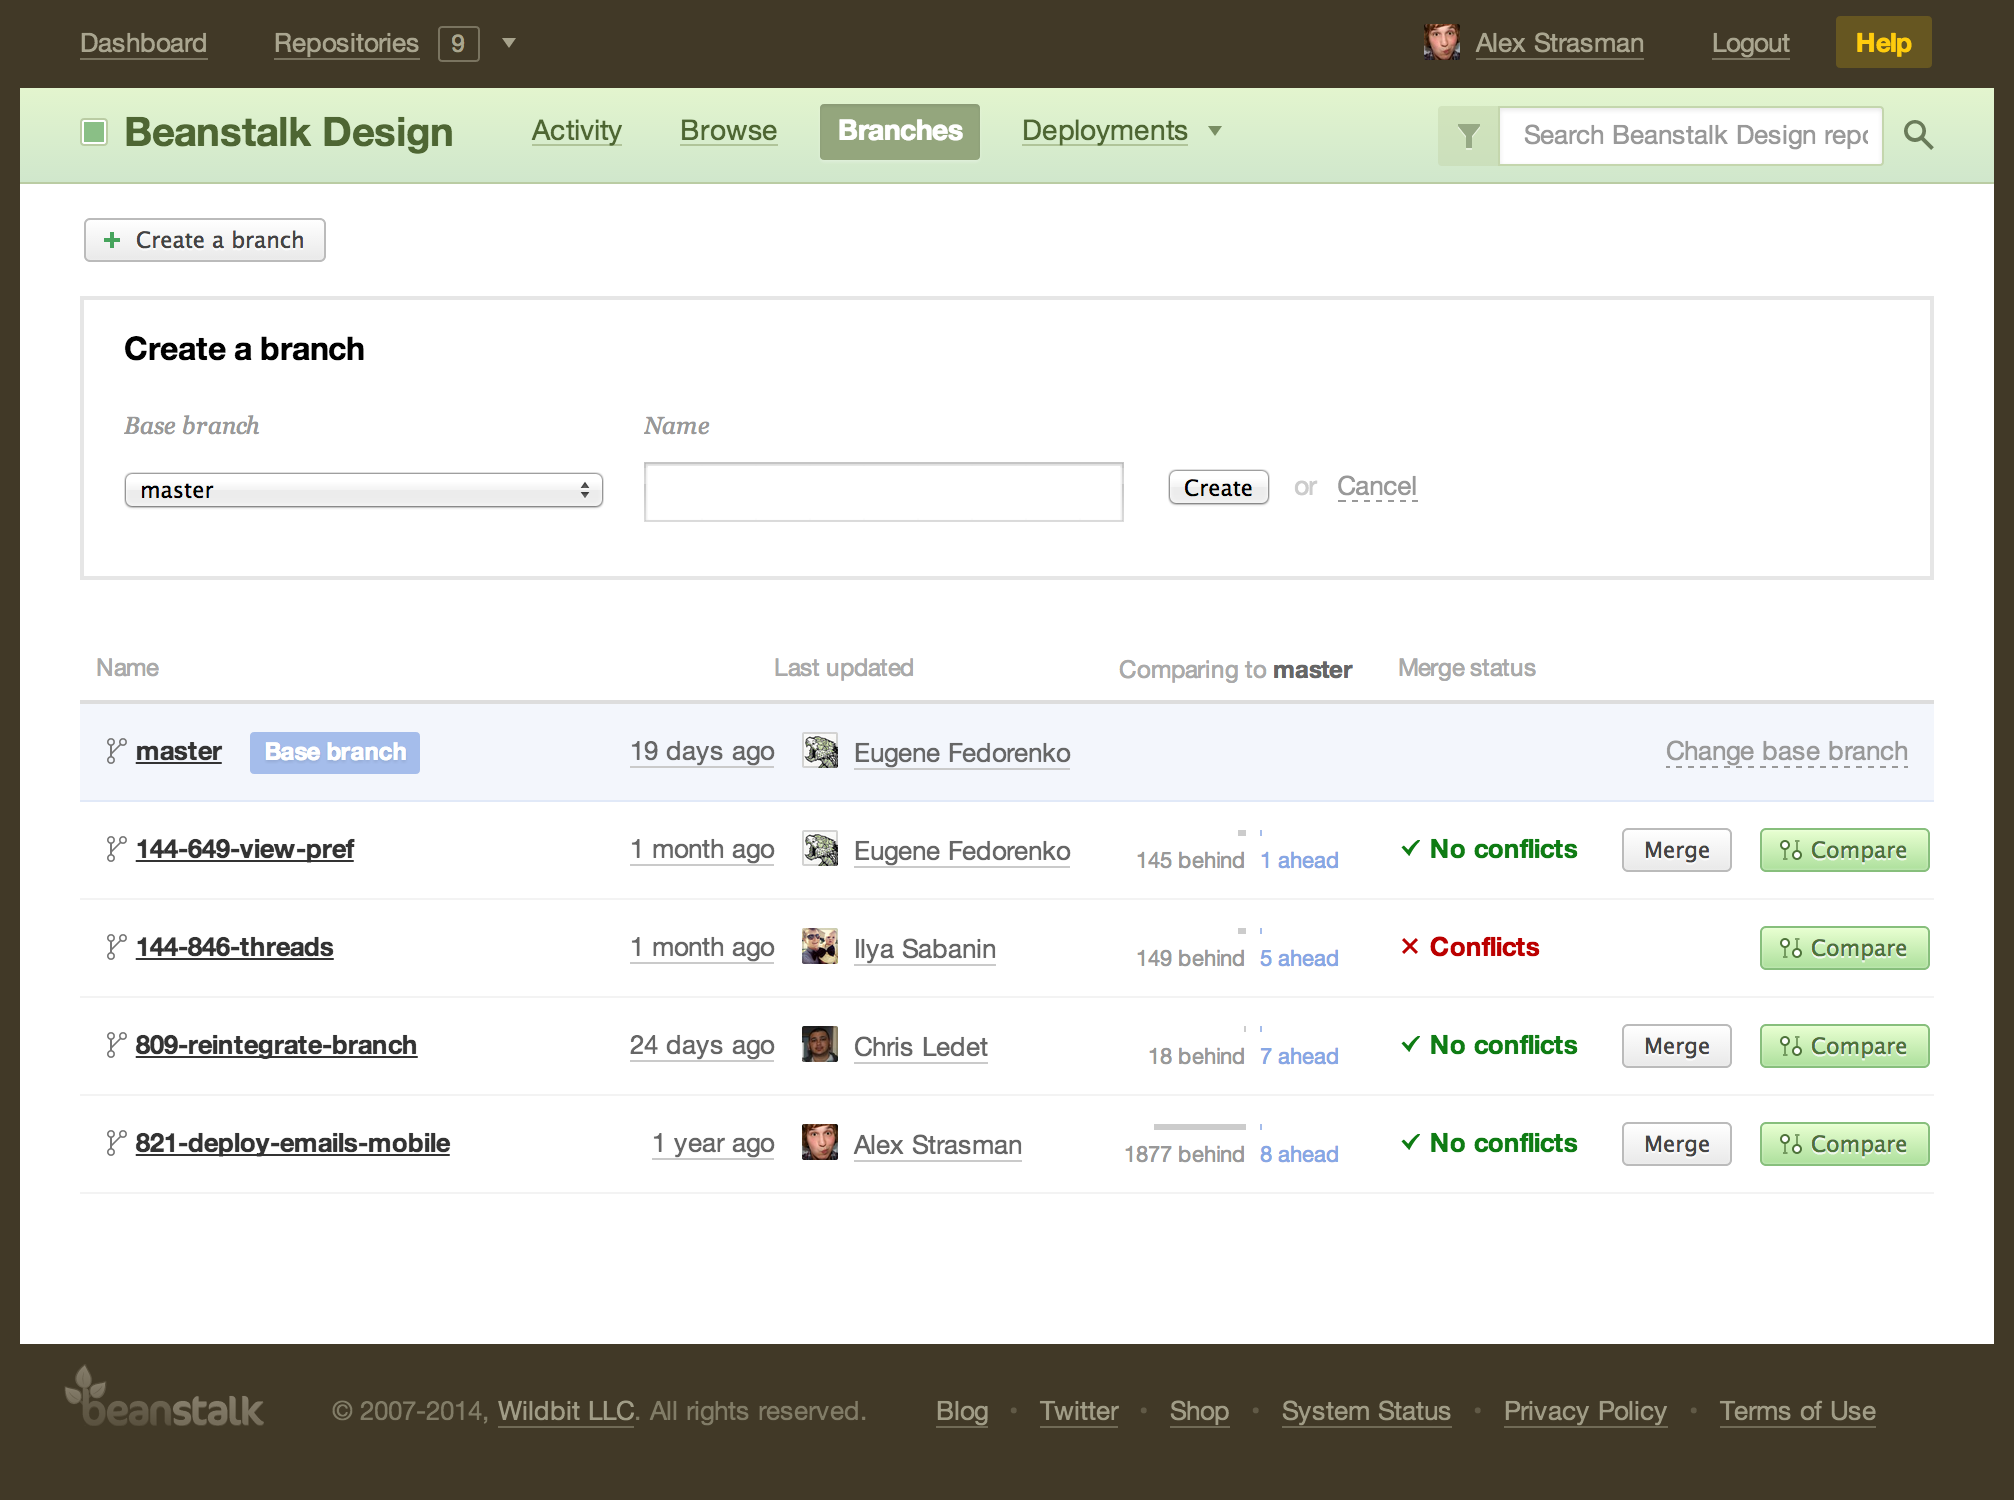Click branch icon next to 144-649-view-pref
Image resolution: width=2014 pixels, height=1500 pixels.
(x=116, y=848)
